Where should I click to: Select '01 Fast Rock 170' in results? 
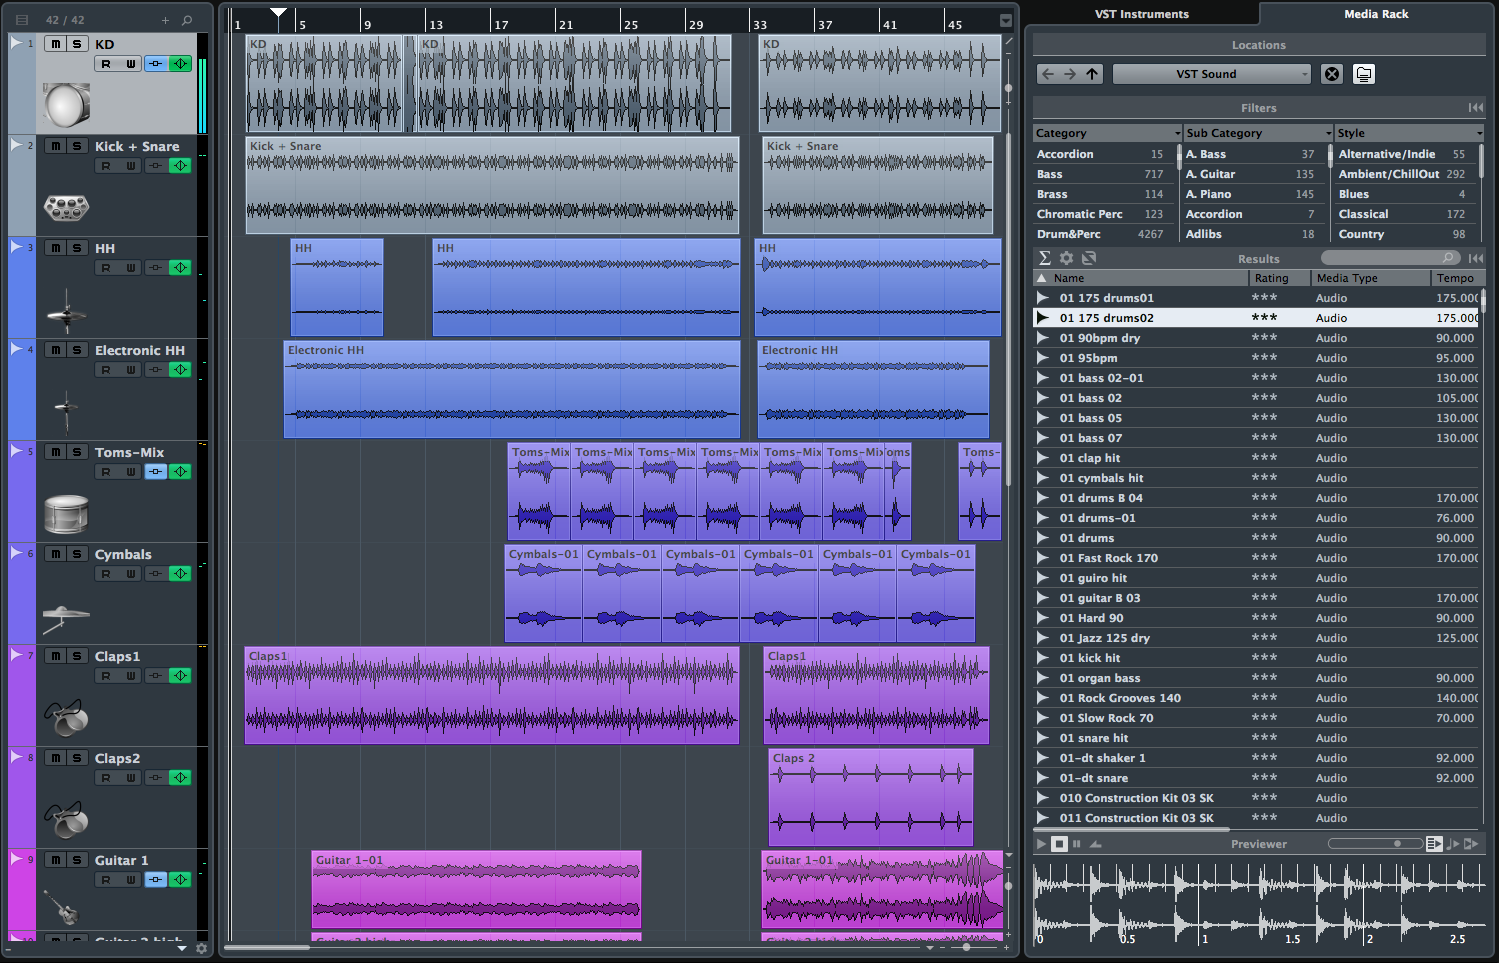(x=1108, y=558)
